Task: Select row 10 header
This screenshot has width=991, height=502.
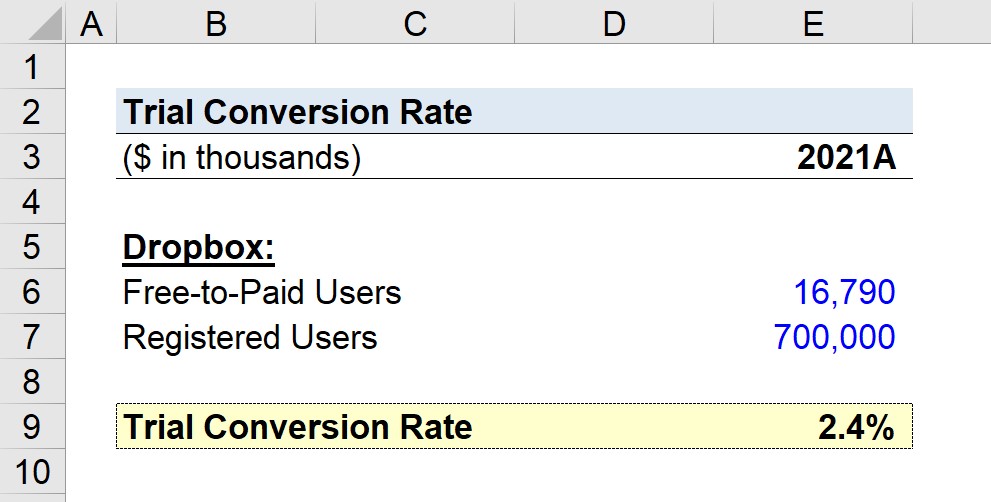Action: coord(32,471)
